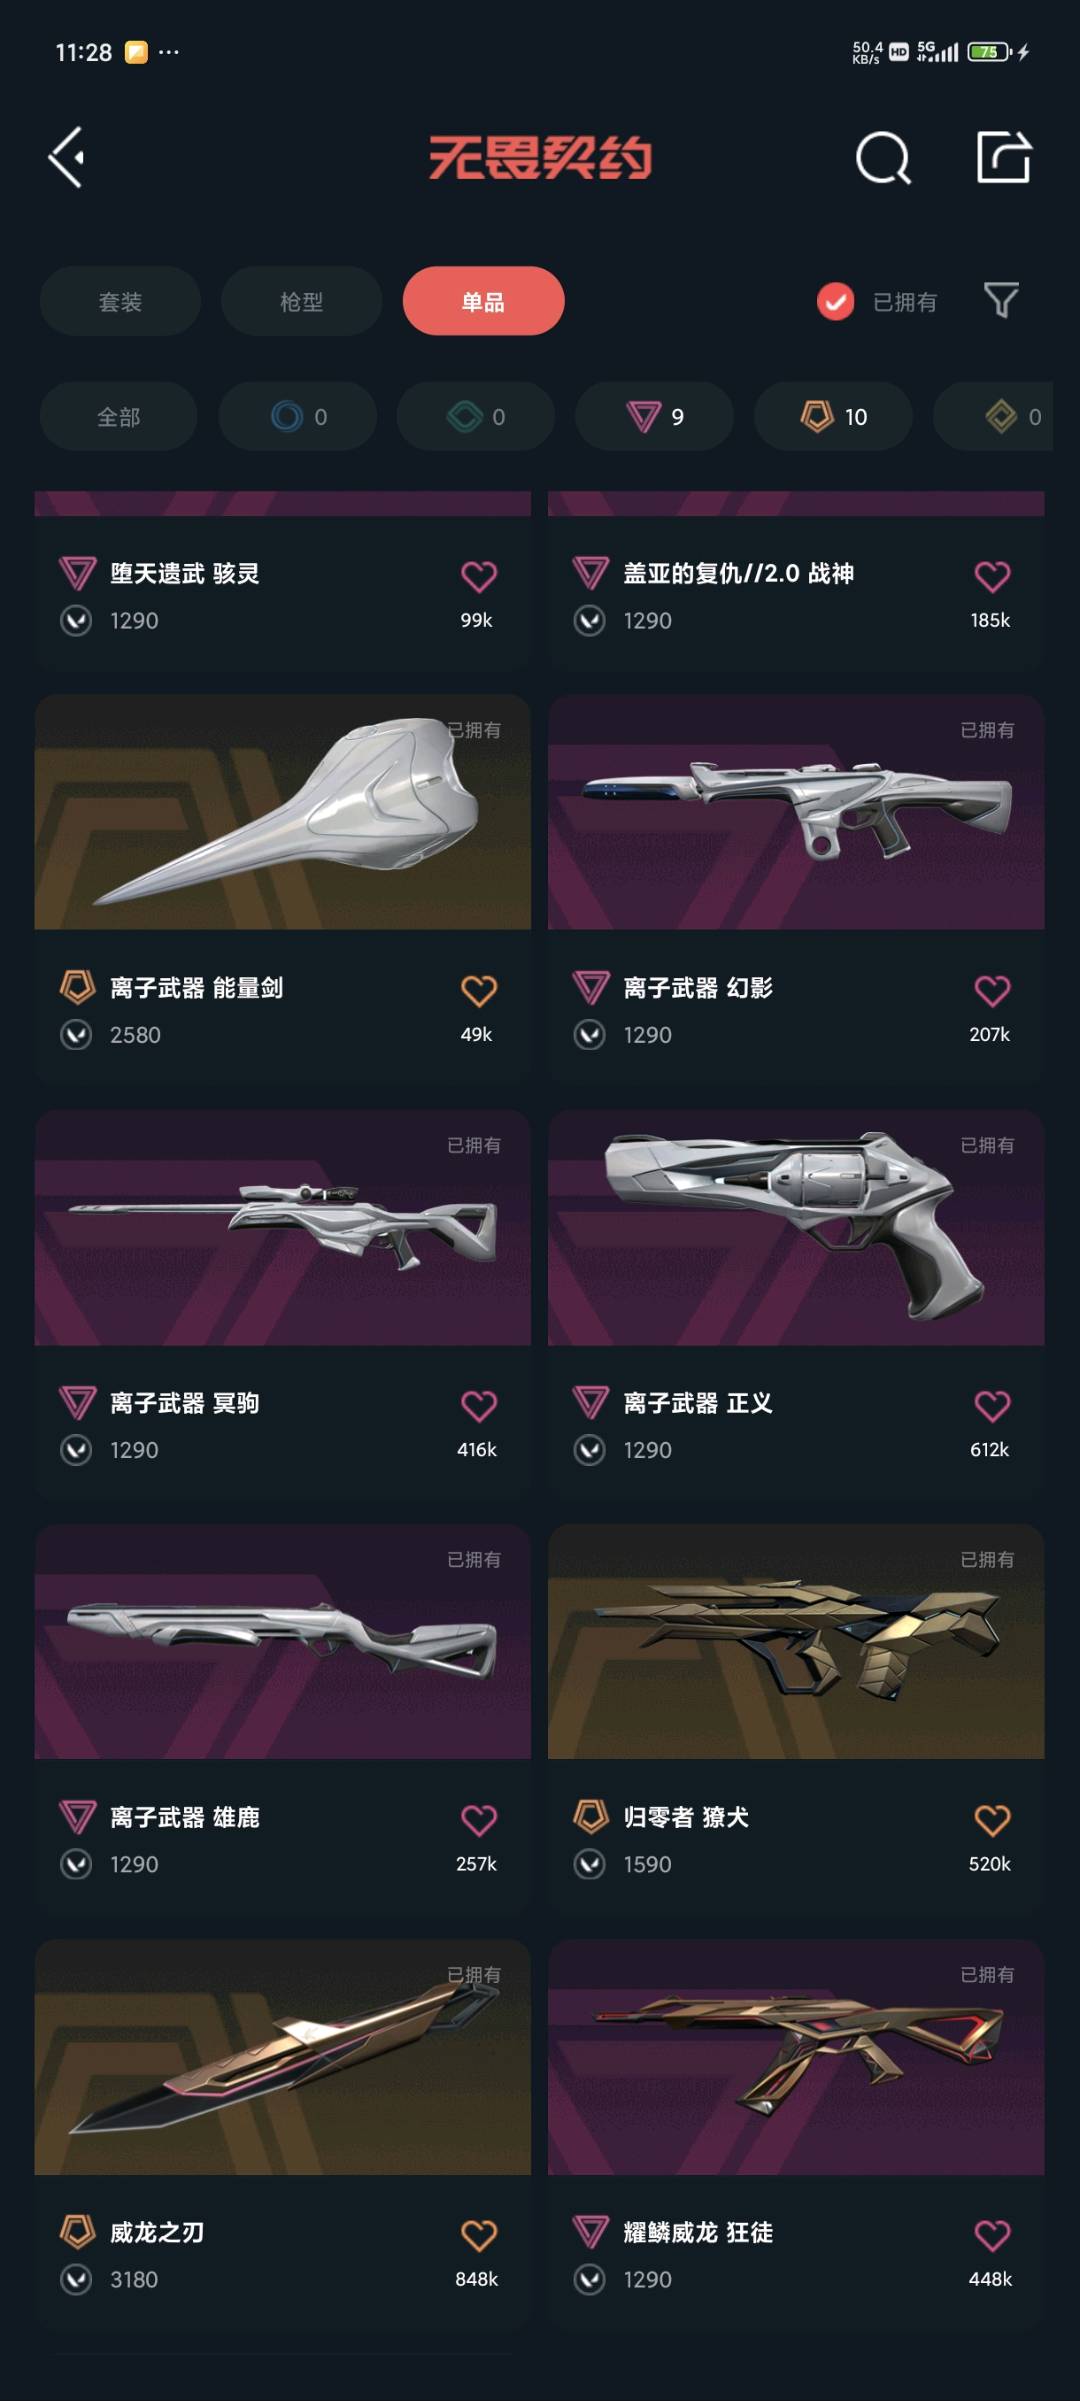This screenshot has width=1080, height=2401.
Task: Toggle the 已拥有 owned checkbox
Action: (835, 301)
